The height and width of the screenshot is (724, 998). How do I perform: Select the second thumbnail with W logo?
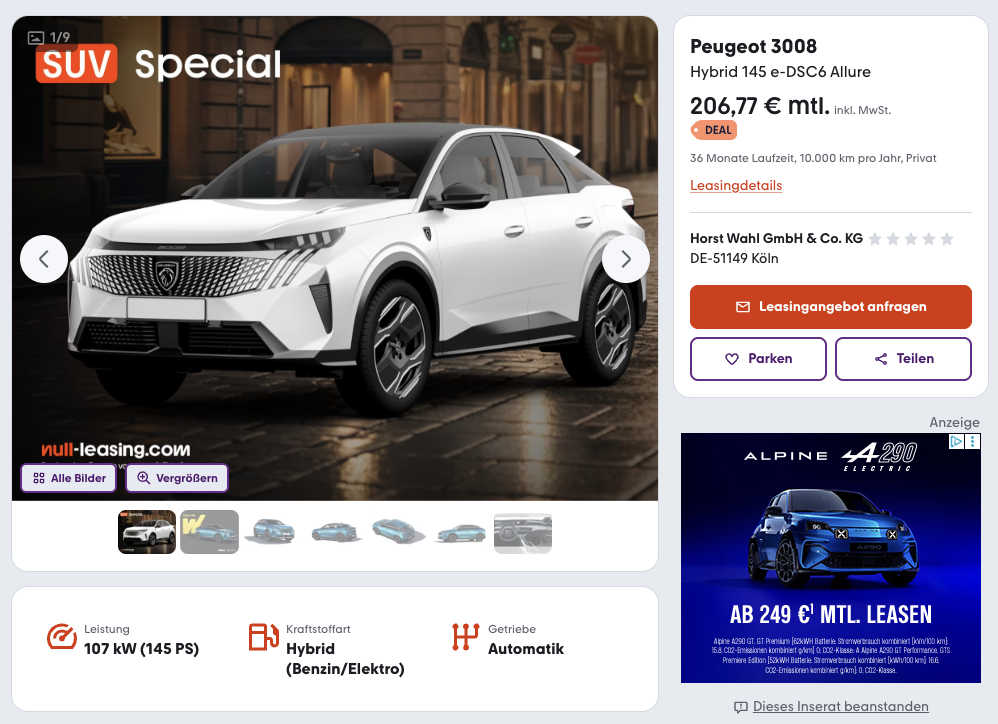tap(209, 532)
